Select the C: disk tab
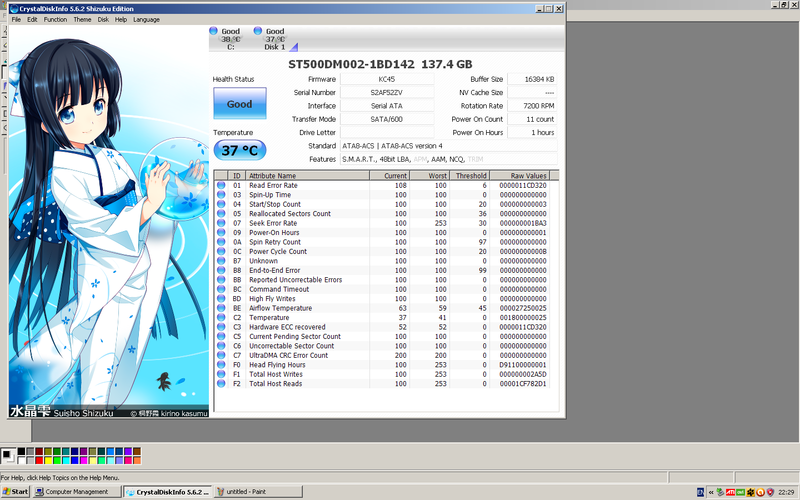The image size is (800, 500). [x=230, y=39]
